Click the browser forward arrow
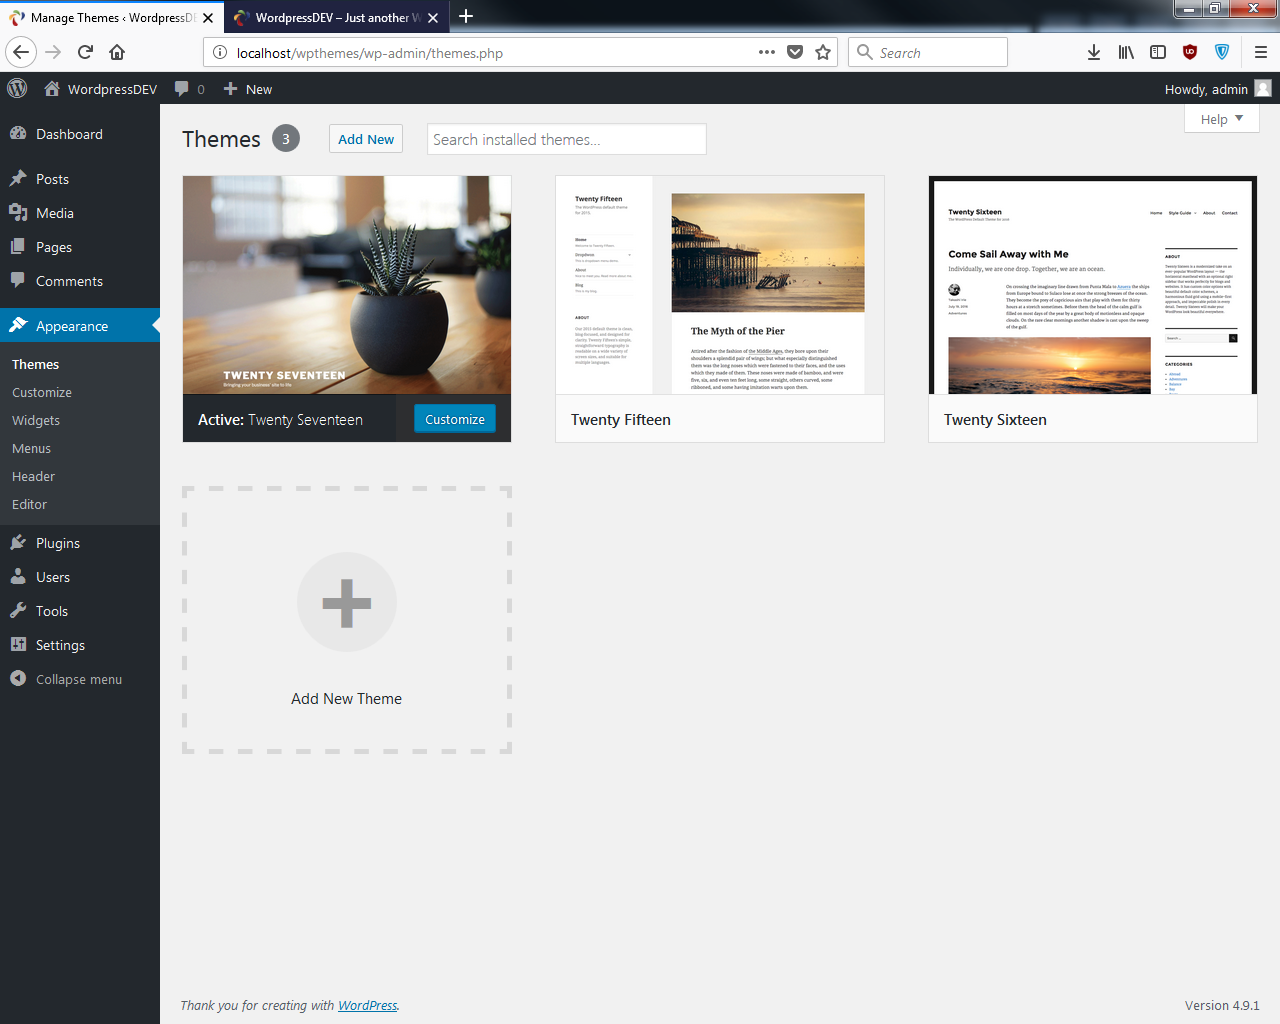Viewport: 1280px width, 1024px height. [53, 52]
